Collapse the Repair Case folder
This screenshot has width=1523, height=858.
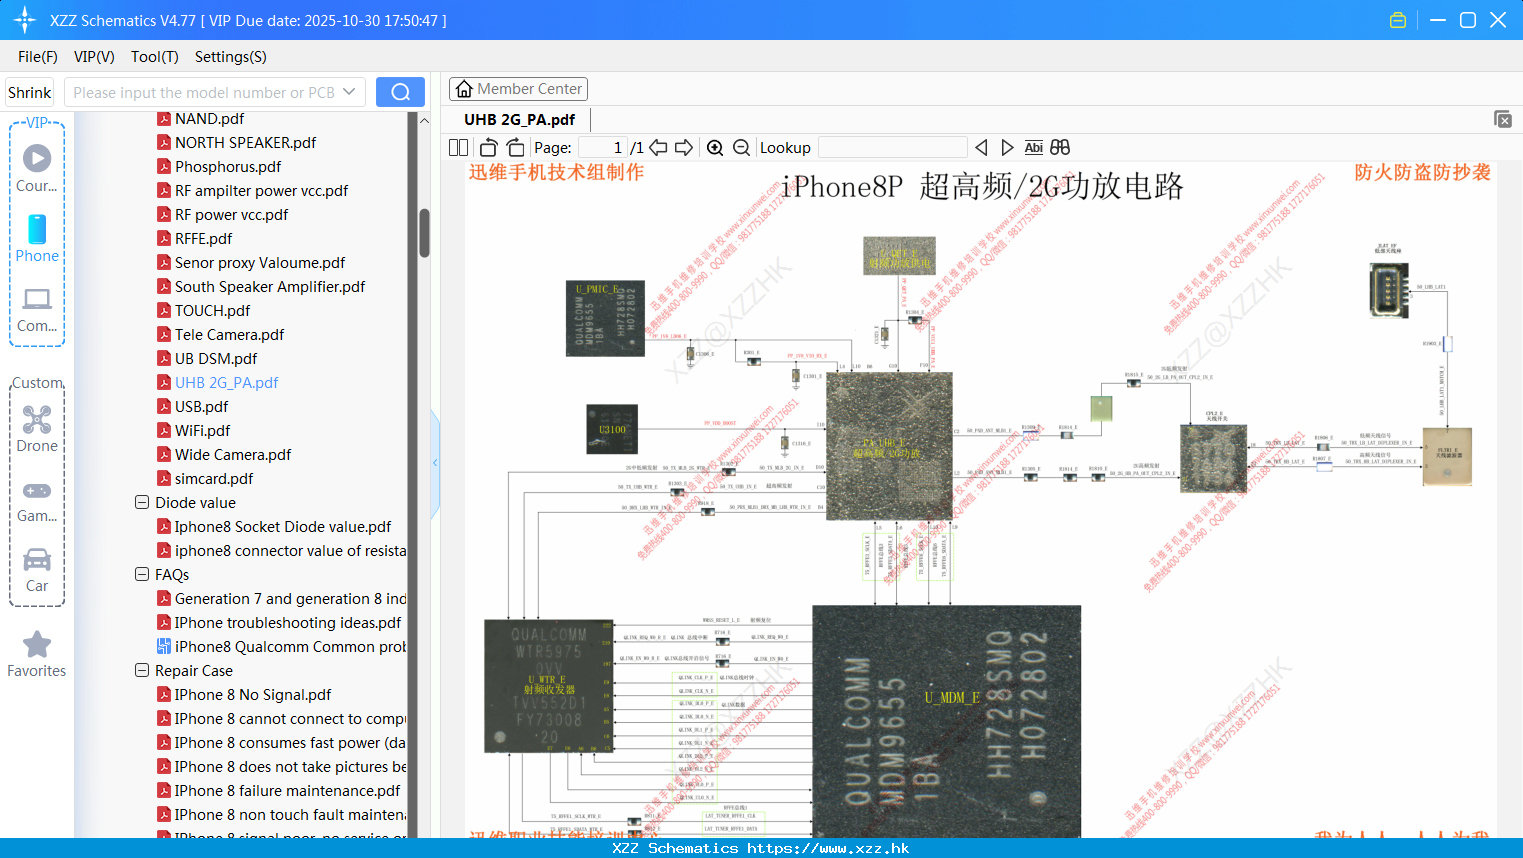(x=142, y=670)
